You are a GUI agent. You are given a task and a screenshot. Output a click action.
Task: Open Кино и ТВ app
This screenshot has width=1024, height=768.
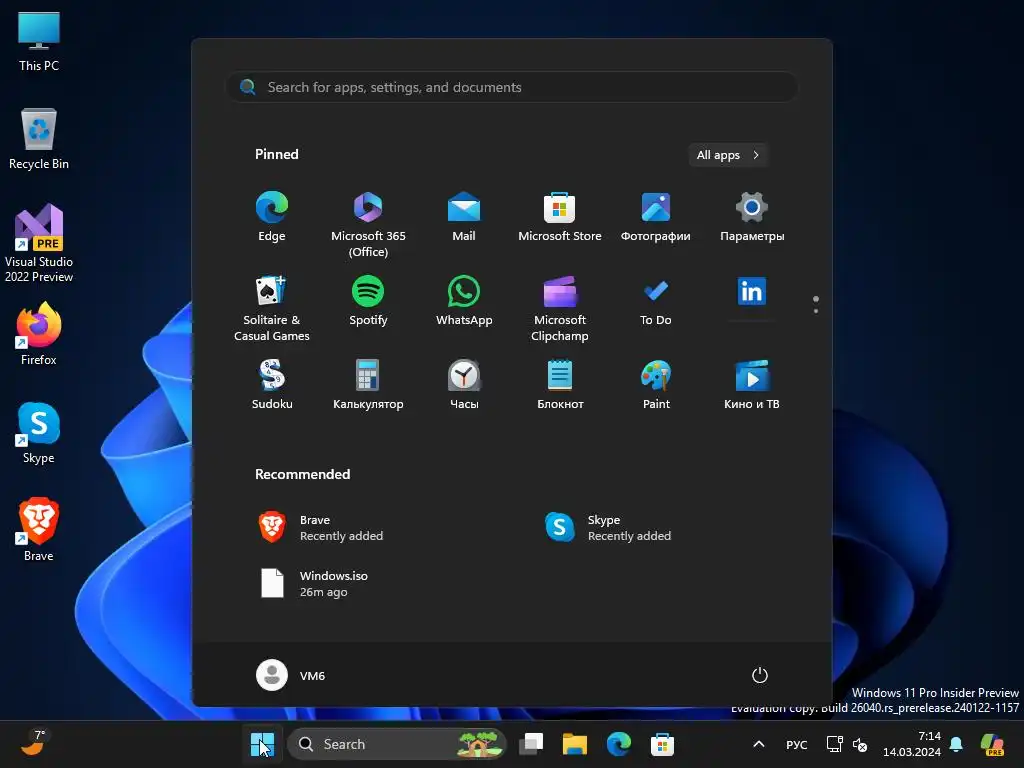coord(752,385)
